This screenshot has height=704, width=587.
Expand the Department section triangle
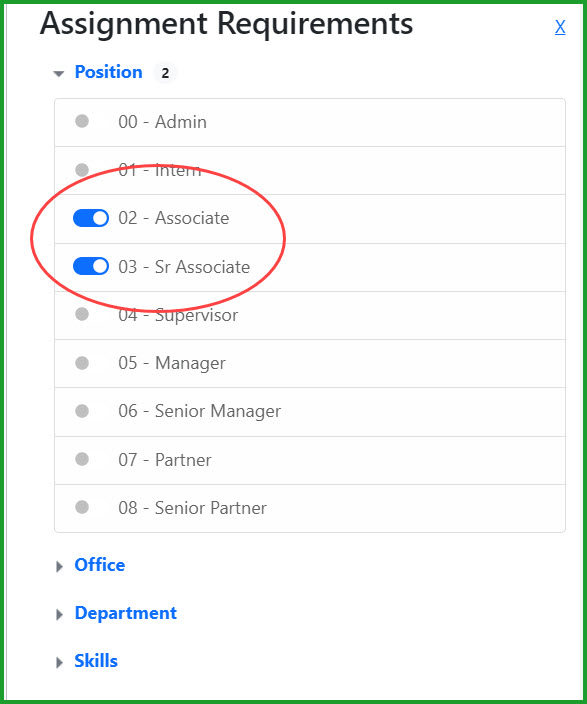[59, 614]
